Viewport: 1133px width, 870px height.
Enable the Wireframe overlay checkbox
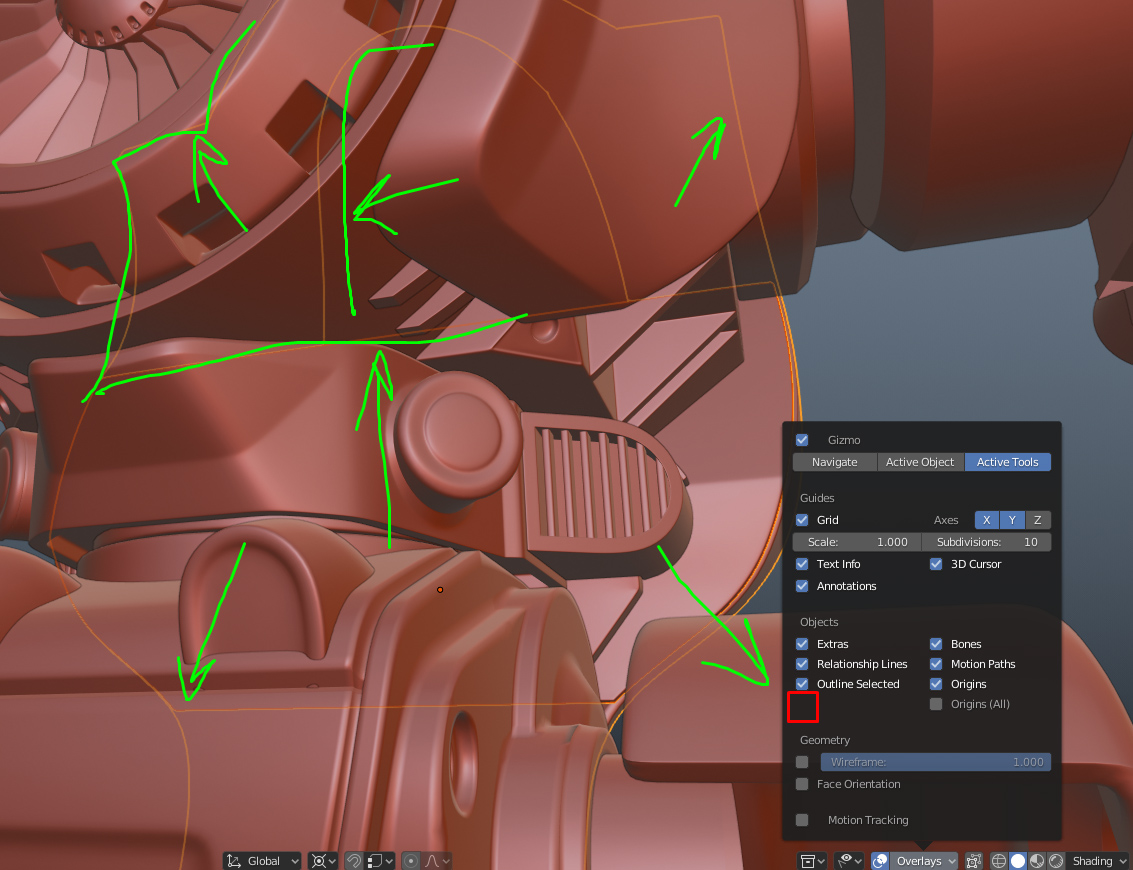pos(802,762)
